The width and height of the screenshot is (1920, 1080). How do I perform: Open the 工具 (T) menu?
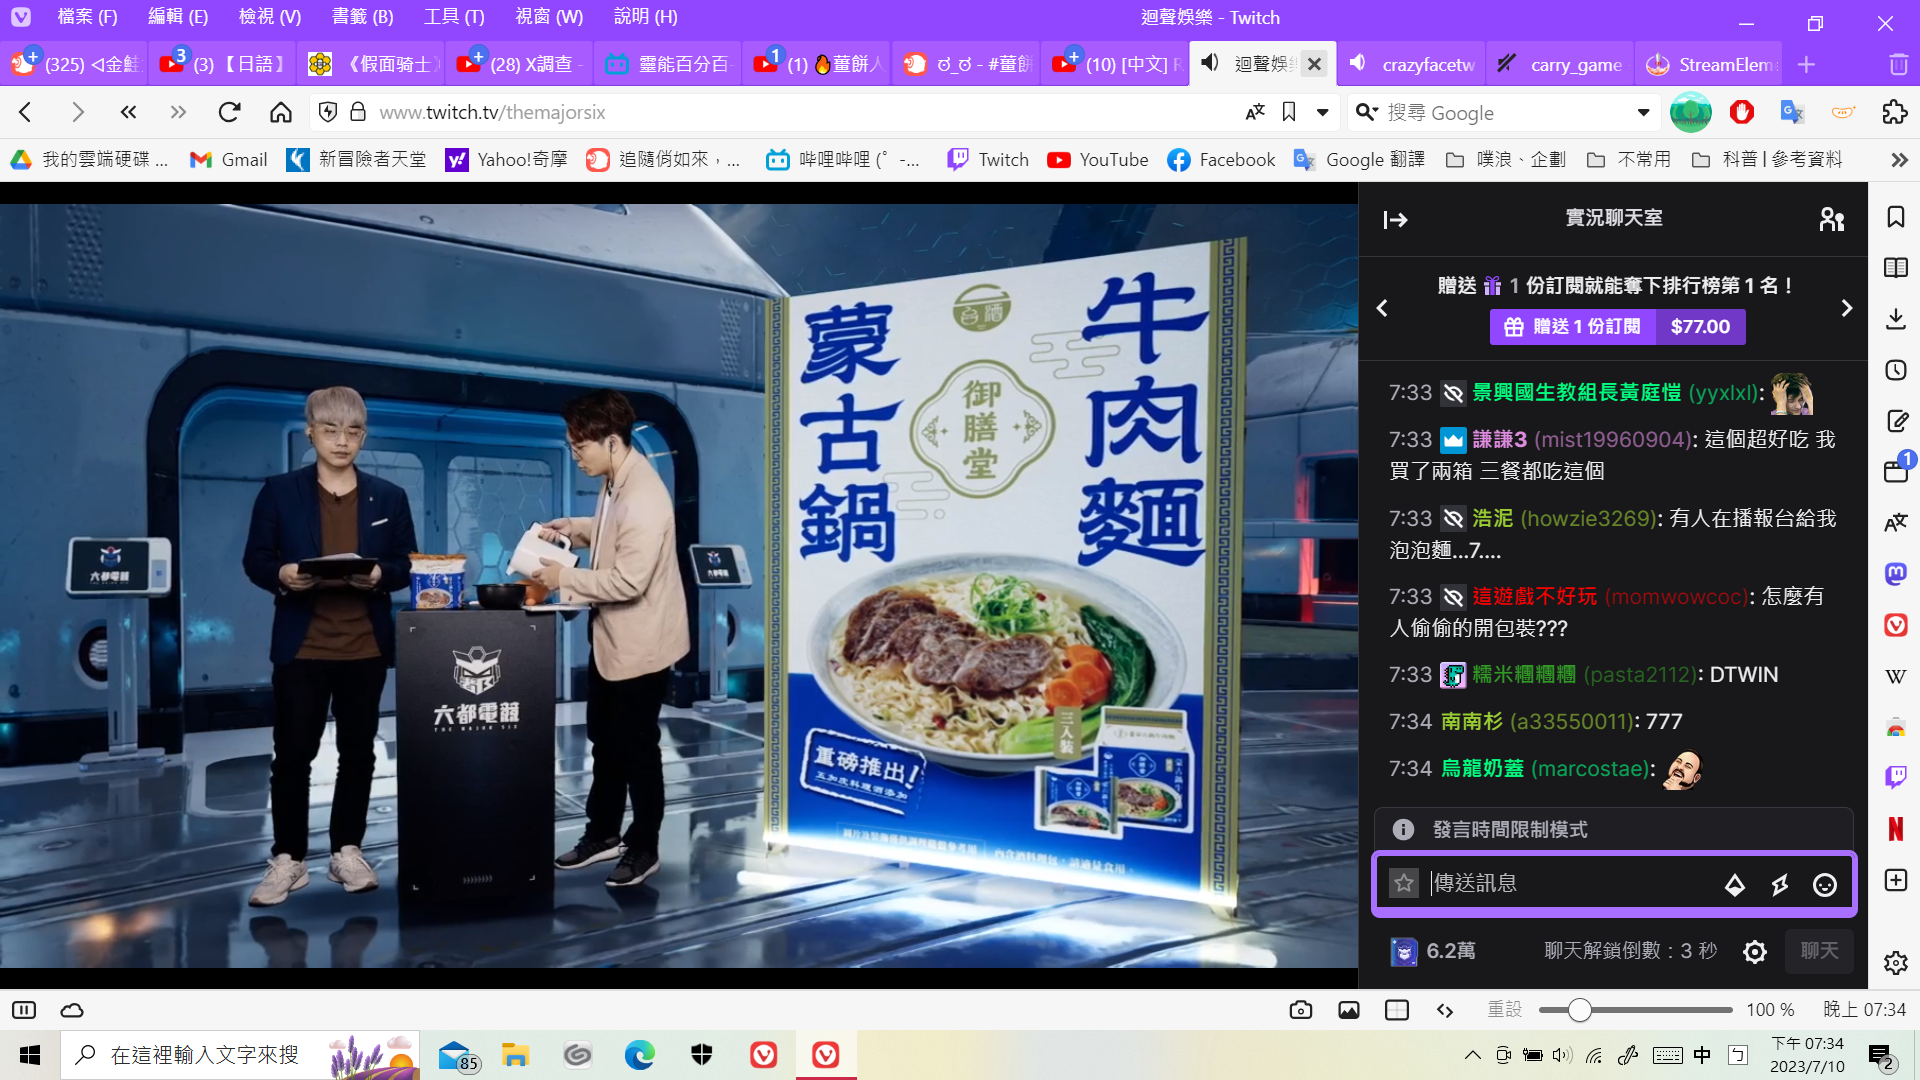coord(454,17)
